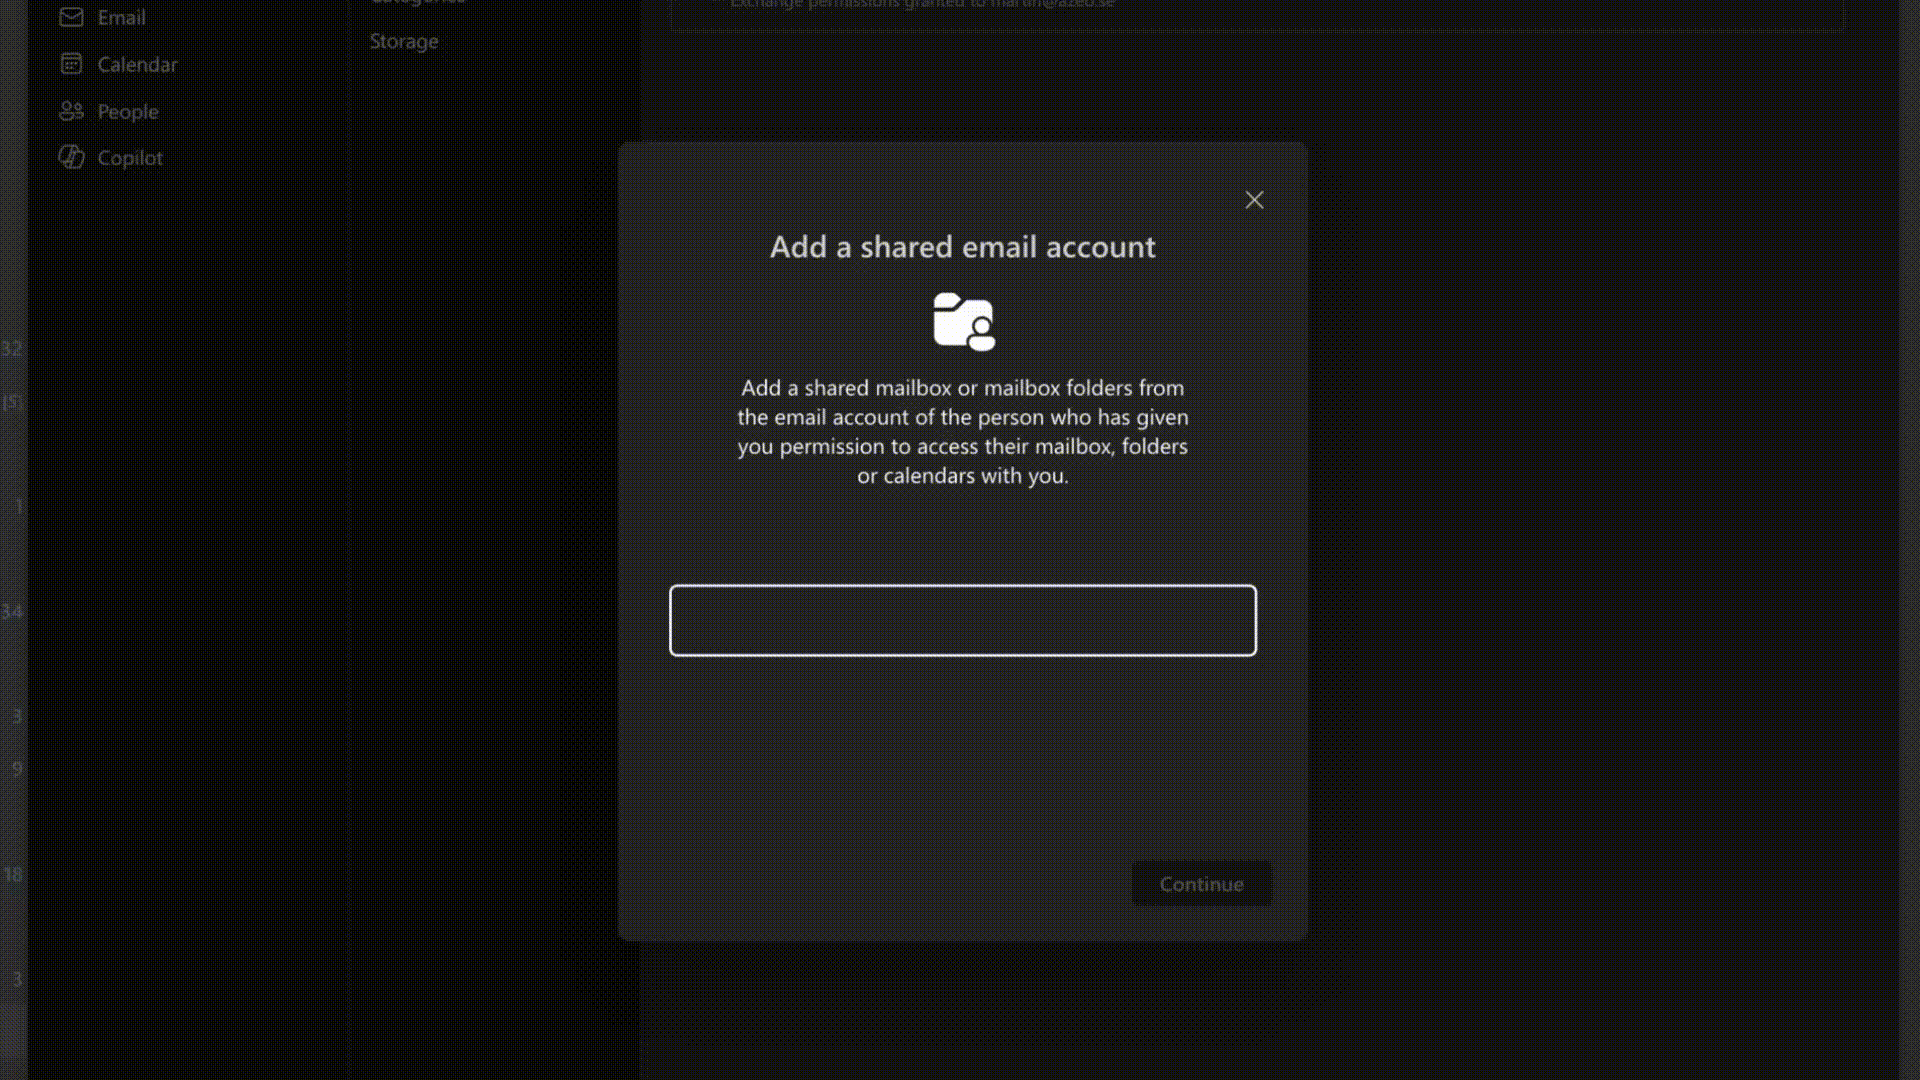Close the Add a shared email account dialog
This screenshot has height=1080, width=1920.
click(1254, 200)
